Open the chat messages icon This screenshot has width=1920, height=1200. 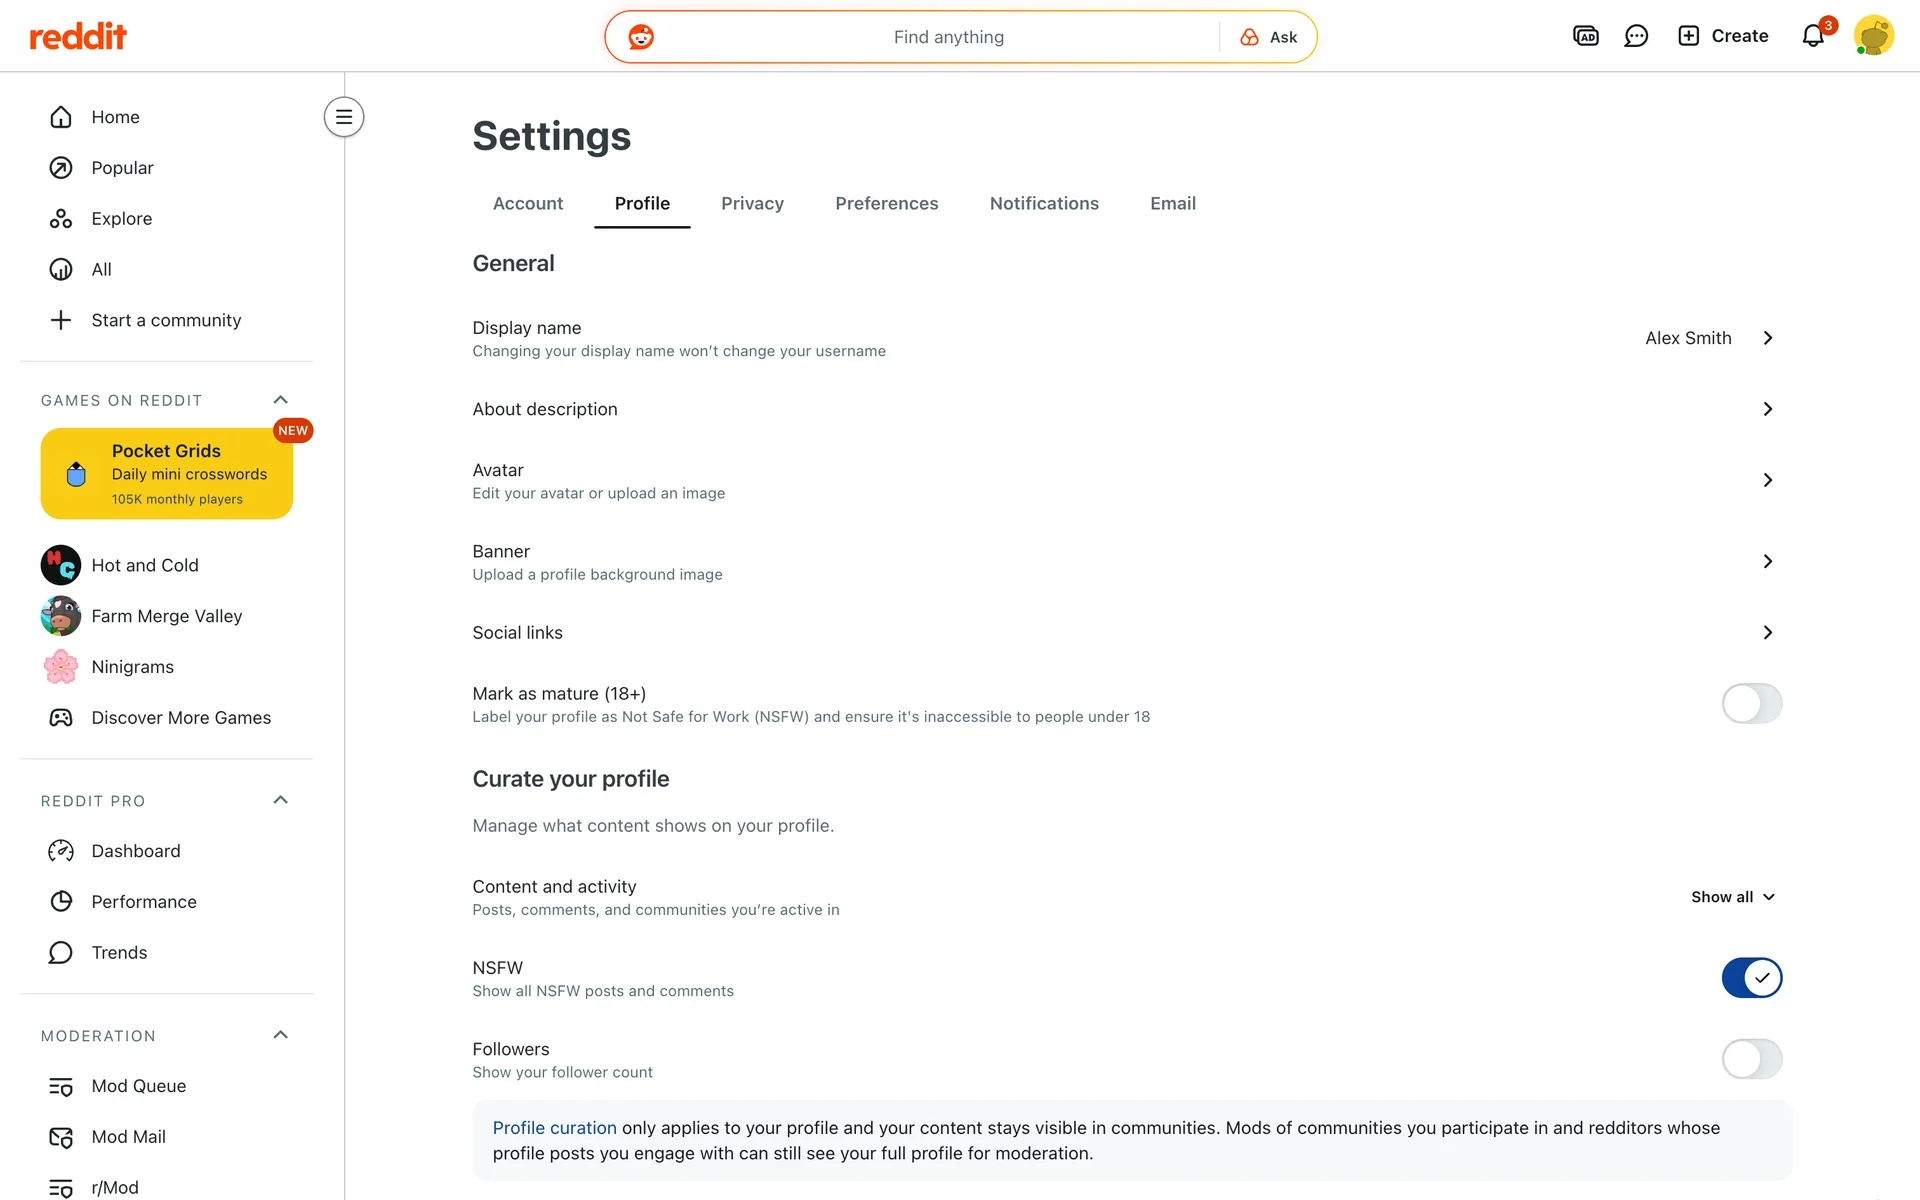[x=1636, y=36]
